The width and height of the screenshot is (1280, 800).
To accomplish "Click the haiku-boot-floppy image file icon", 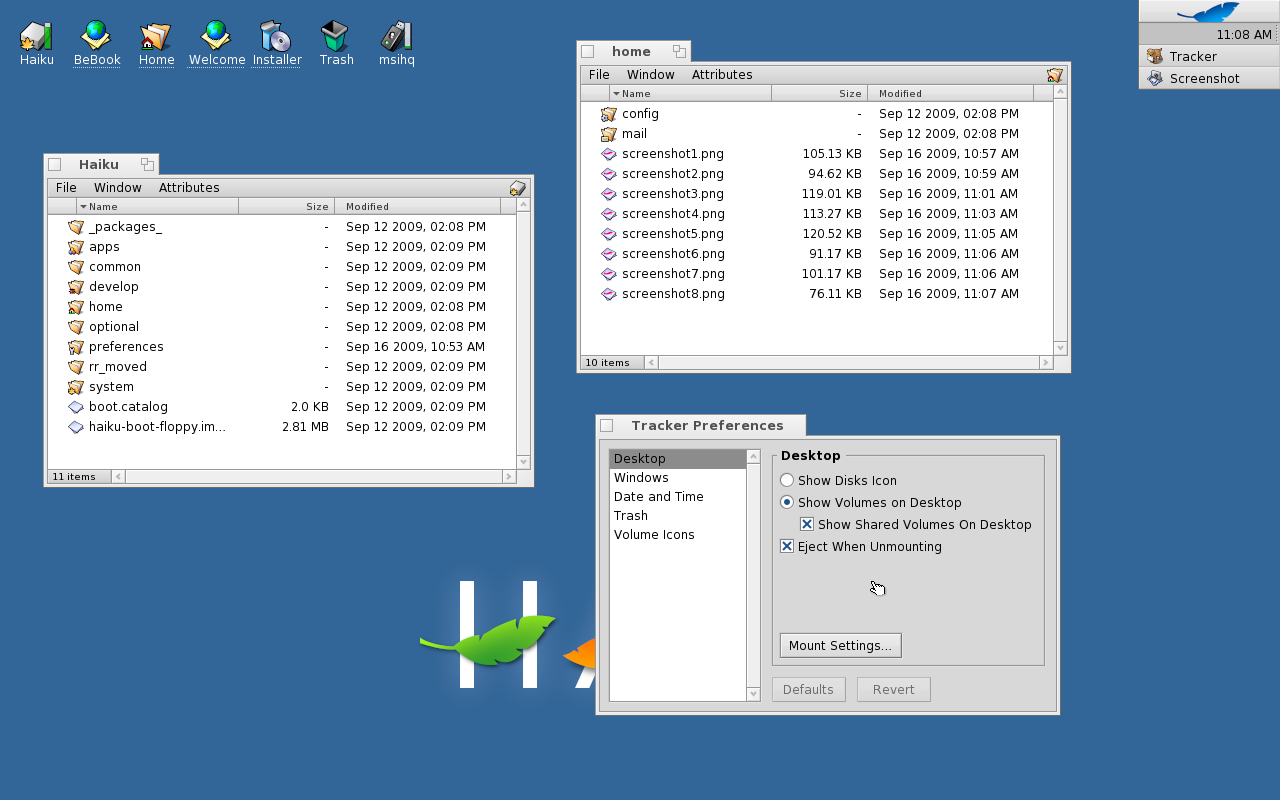I will pyautogui.click(x=76, y=427).
